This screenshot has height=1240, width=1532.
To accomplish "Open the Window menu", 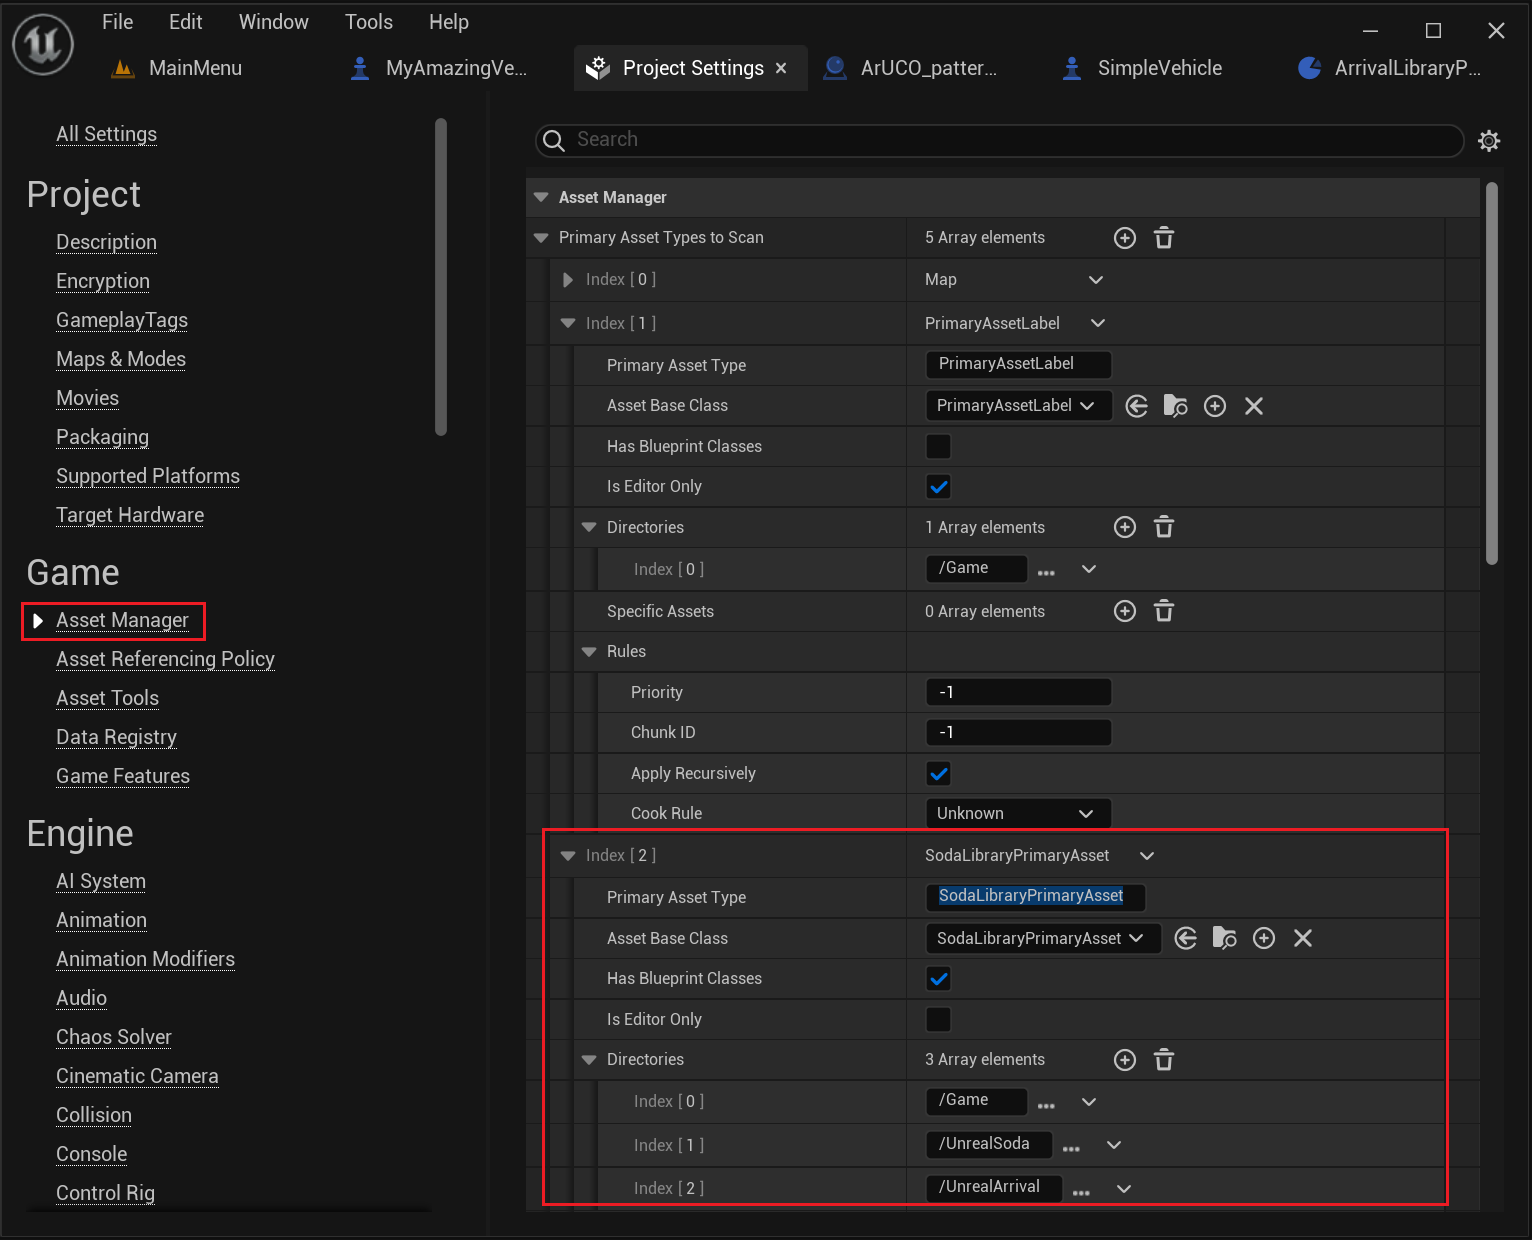I will [273, 22].
